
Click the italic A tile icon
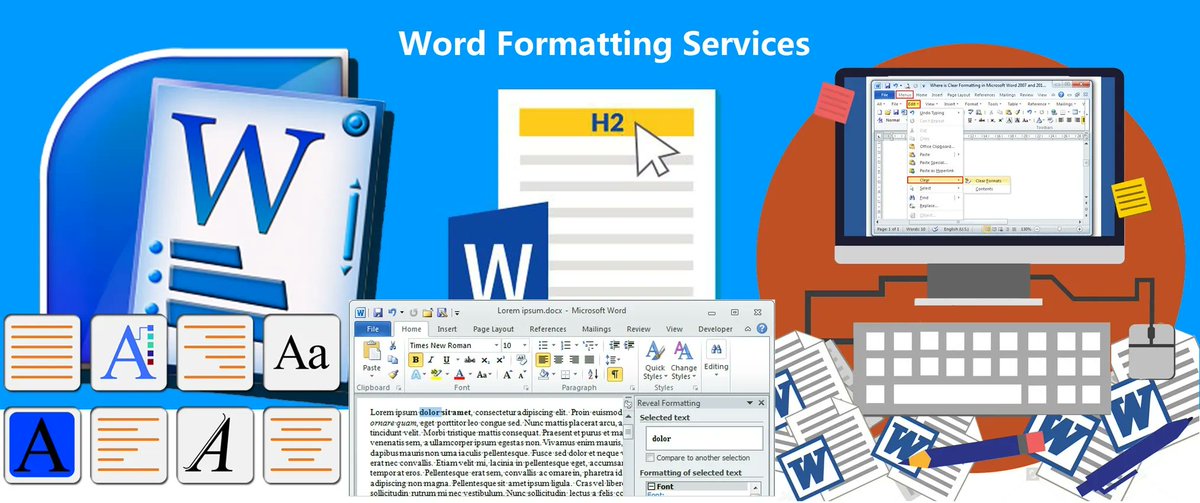(x=213, y=446)
